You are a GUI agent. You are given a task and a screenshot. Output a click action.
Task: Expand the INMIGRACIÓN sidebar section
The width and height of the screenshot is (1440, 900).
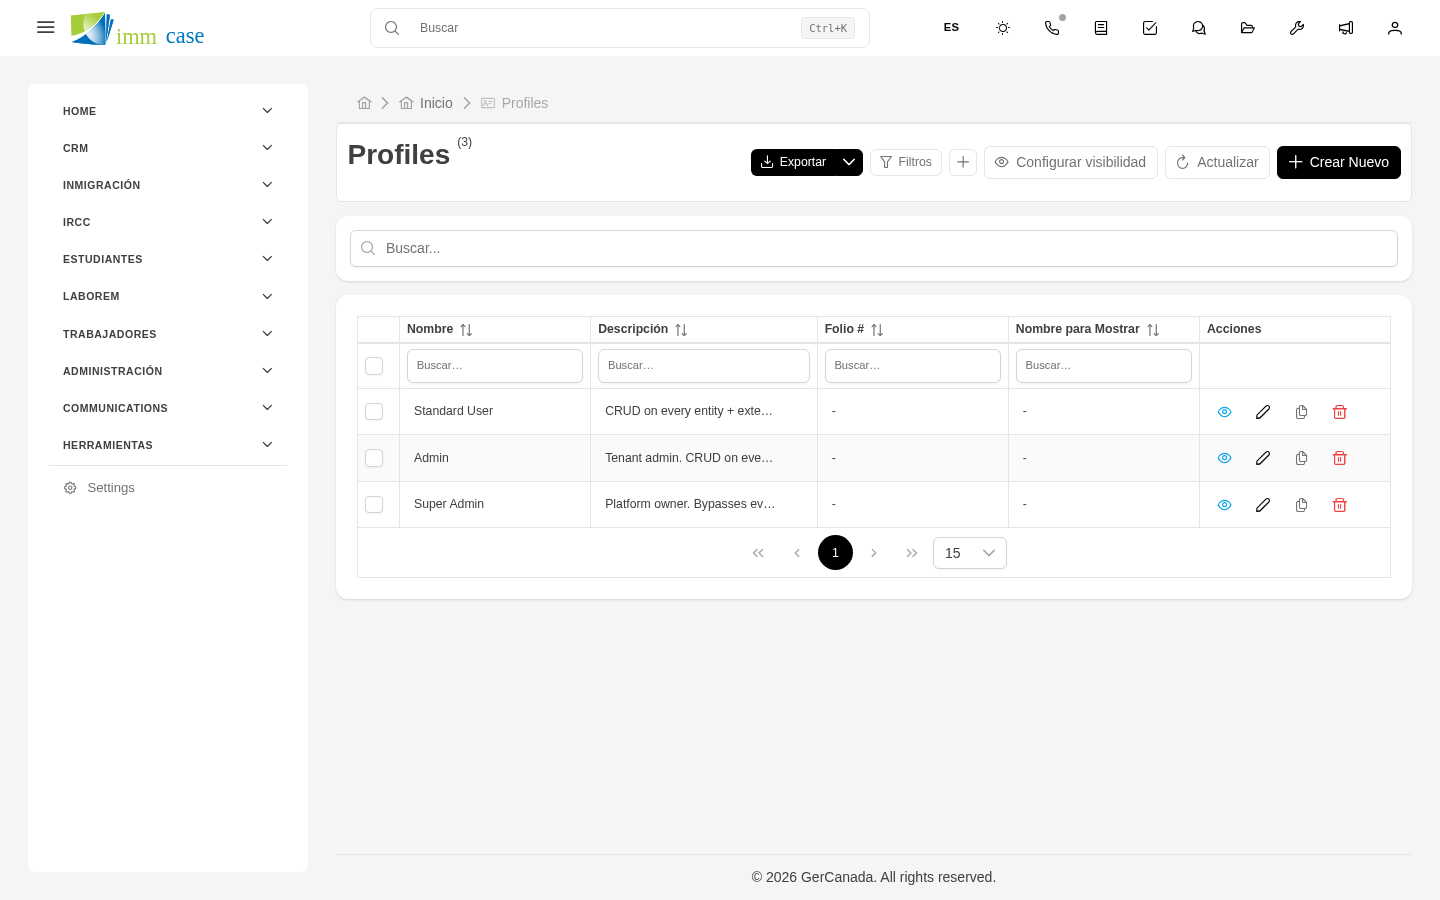(168, 185)
